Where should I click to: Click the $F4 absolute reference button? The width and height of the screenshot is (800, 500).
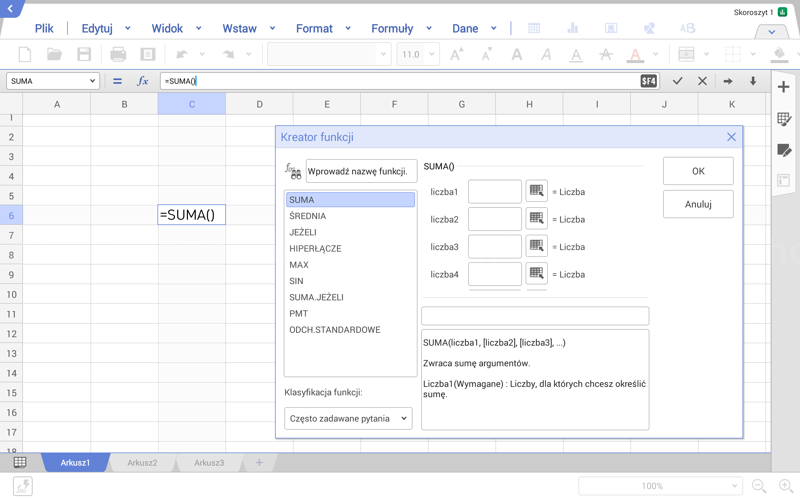[648, 81]
